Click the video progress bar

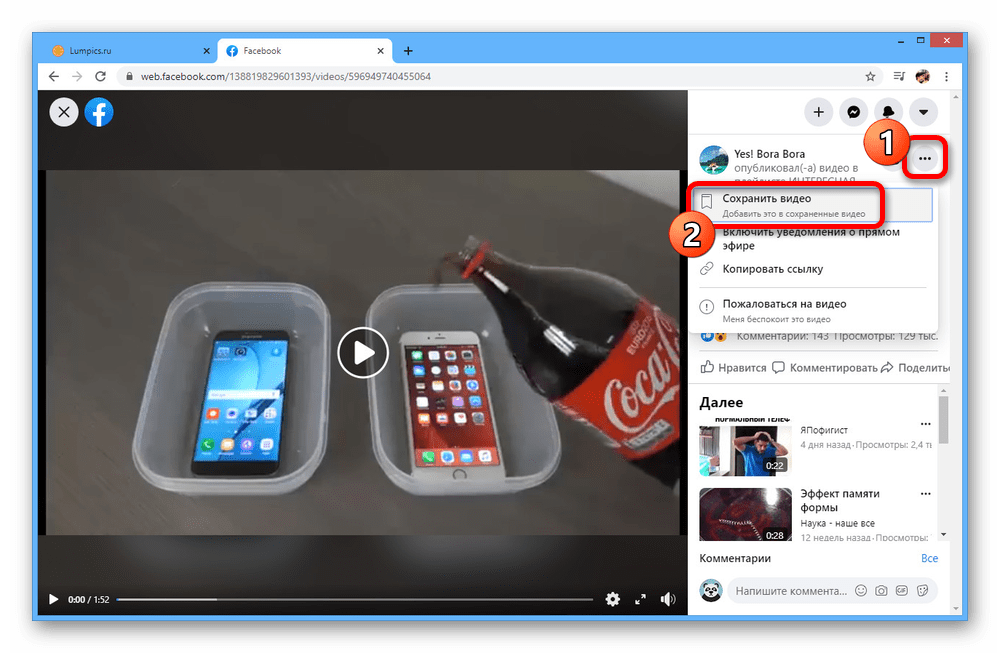(x=350, y=599)
